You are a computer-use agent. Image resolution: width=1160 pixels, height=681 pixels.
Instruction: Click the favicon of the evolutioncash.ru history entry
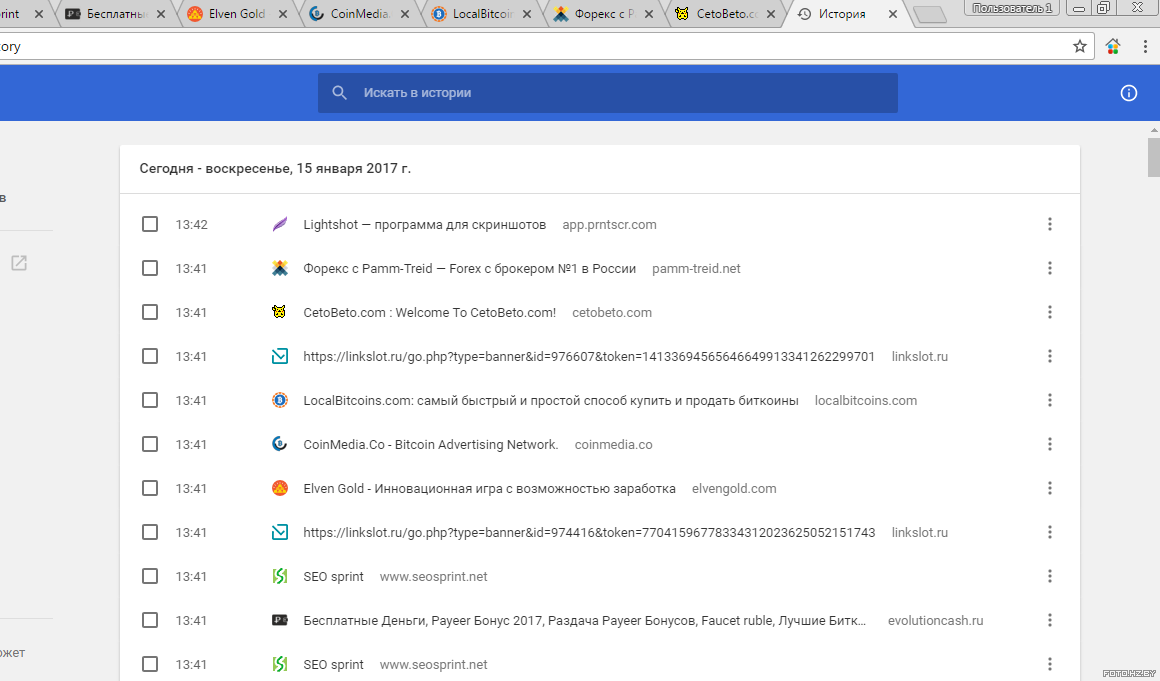coord(280,620)
